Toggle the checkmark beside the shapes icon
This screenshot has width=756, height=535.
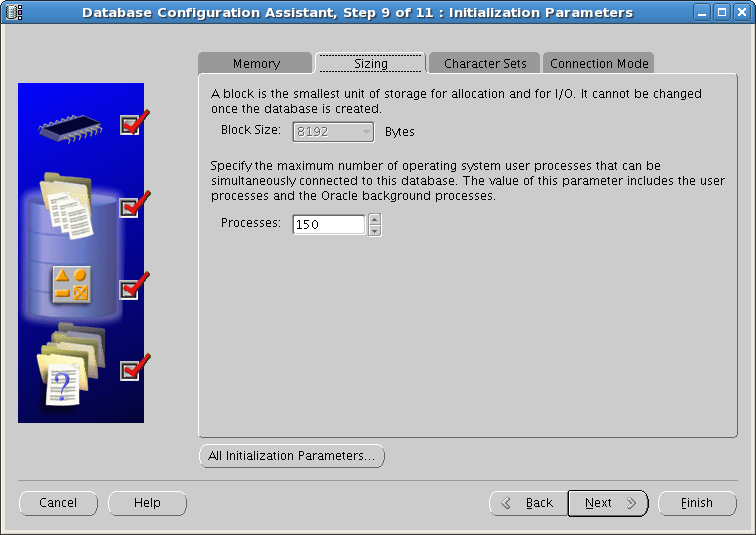(x=131, y=289)
